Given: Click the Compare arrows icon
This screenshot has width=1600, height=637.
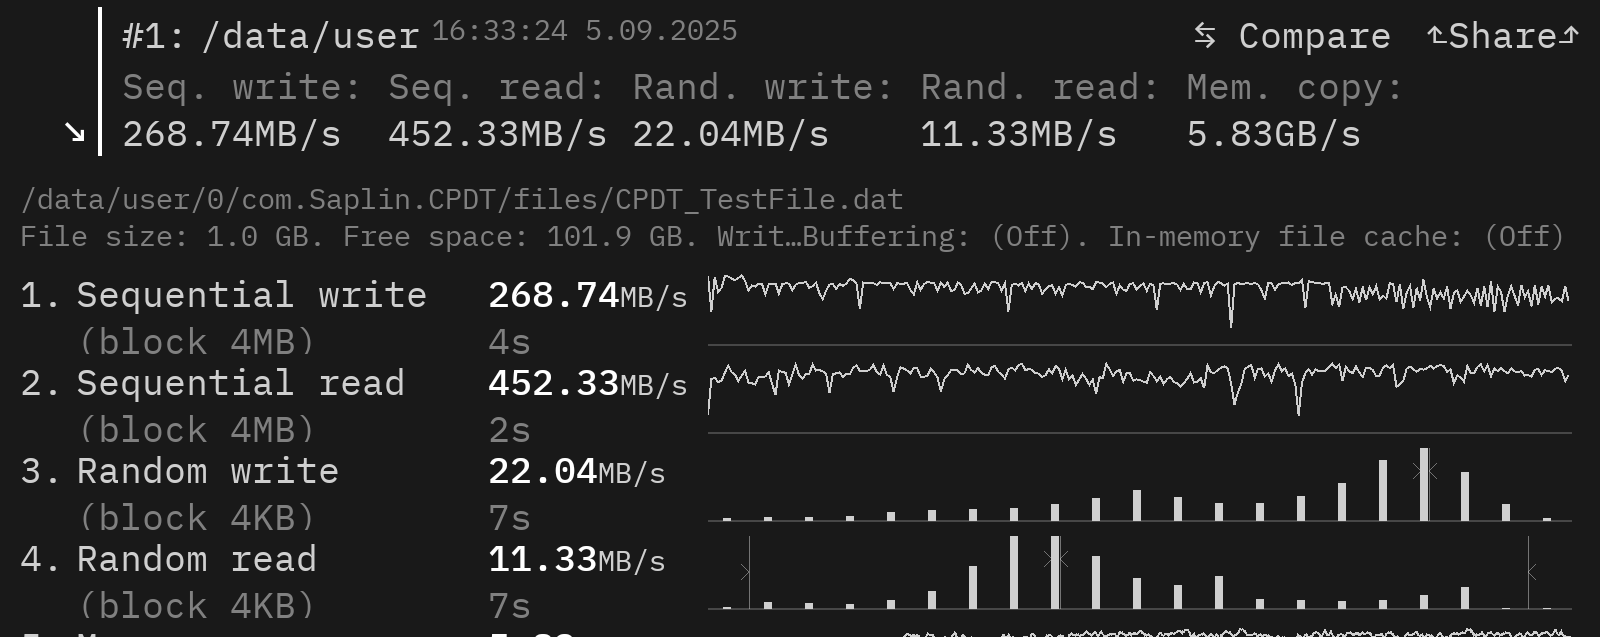Looking at the screenshot, I should click(x=1205, y=36).
